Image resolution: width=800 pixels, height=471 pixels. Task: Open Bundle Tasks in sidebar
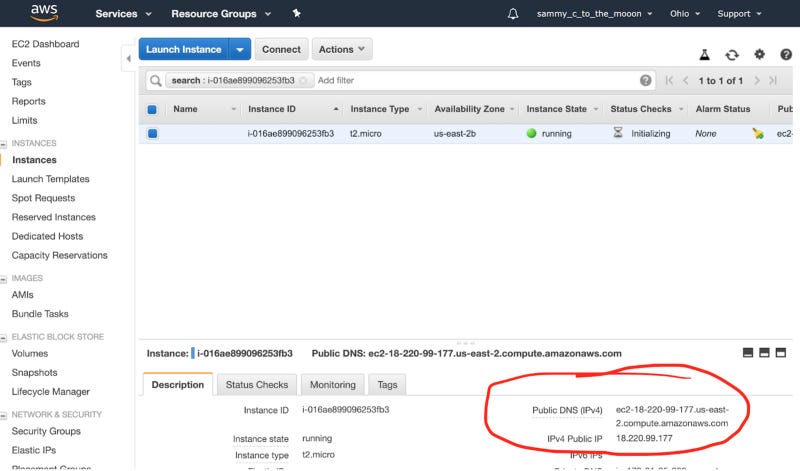click(x=40, y=314)
